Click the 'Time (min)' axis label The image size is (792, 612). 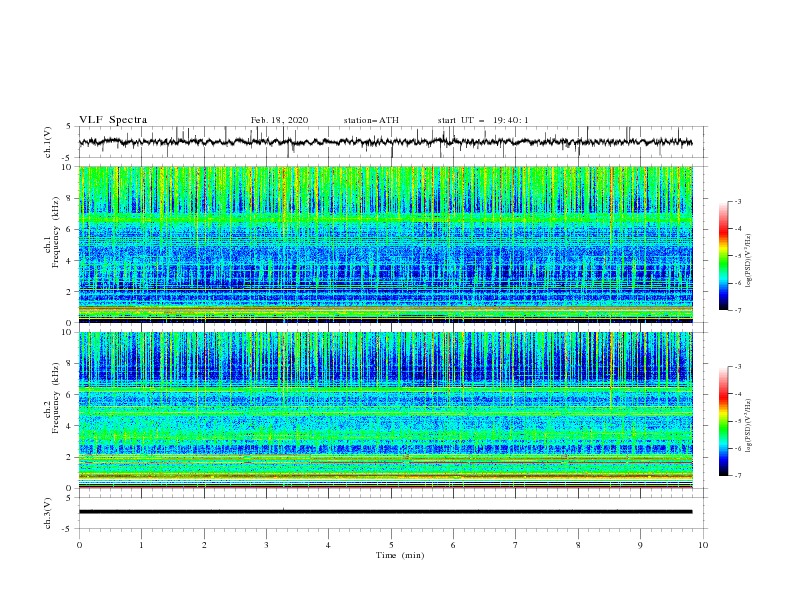[400, 555]
